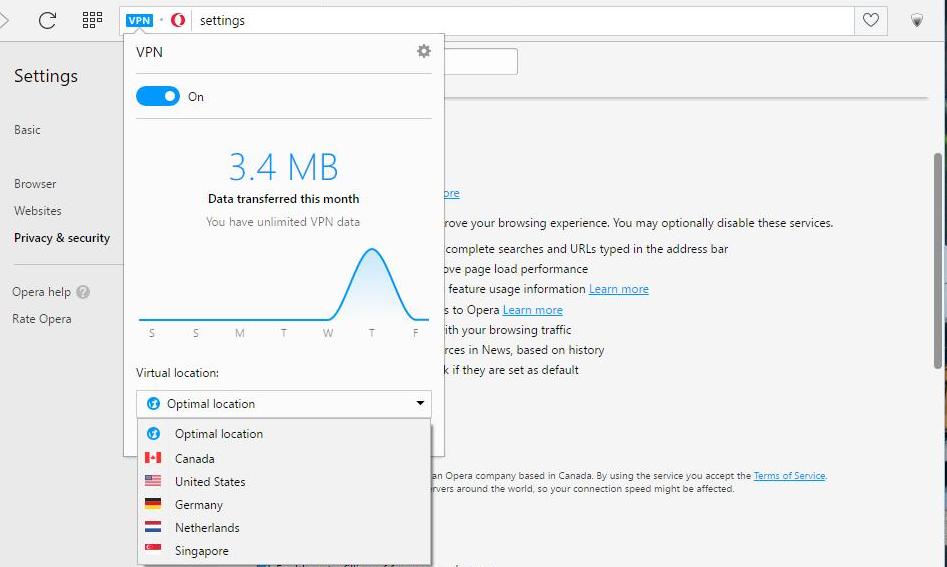The image size is (947, 567).
Task: Select United States as virtual location
Action: [284, 481]
